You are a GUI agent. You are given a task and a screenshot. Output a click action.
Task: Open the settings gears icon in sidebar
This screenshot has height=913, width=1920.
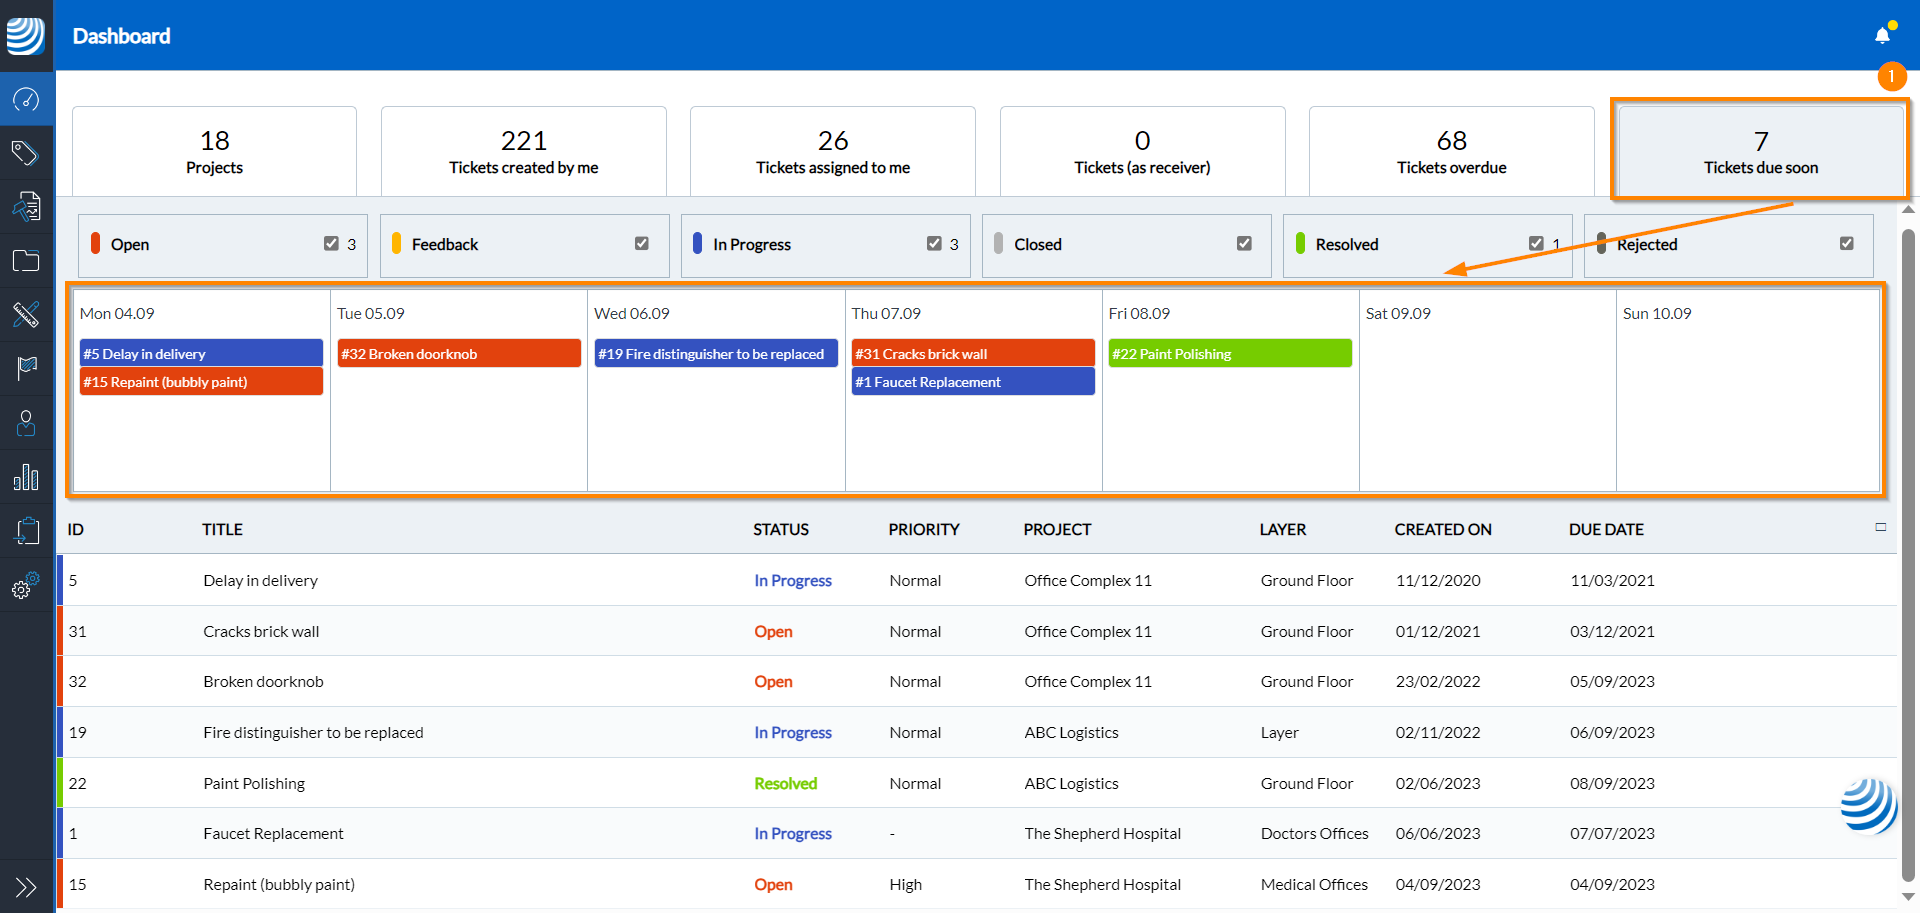(x=26, y=585)
